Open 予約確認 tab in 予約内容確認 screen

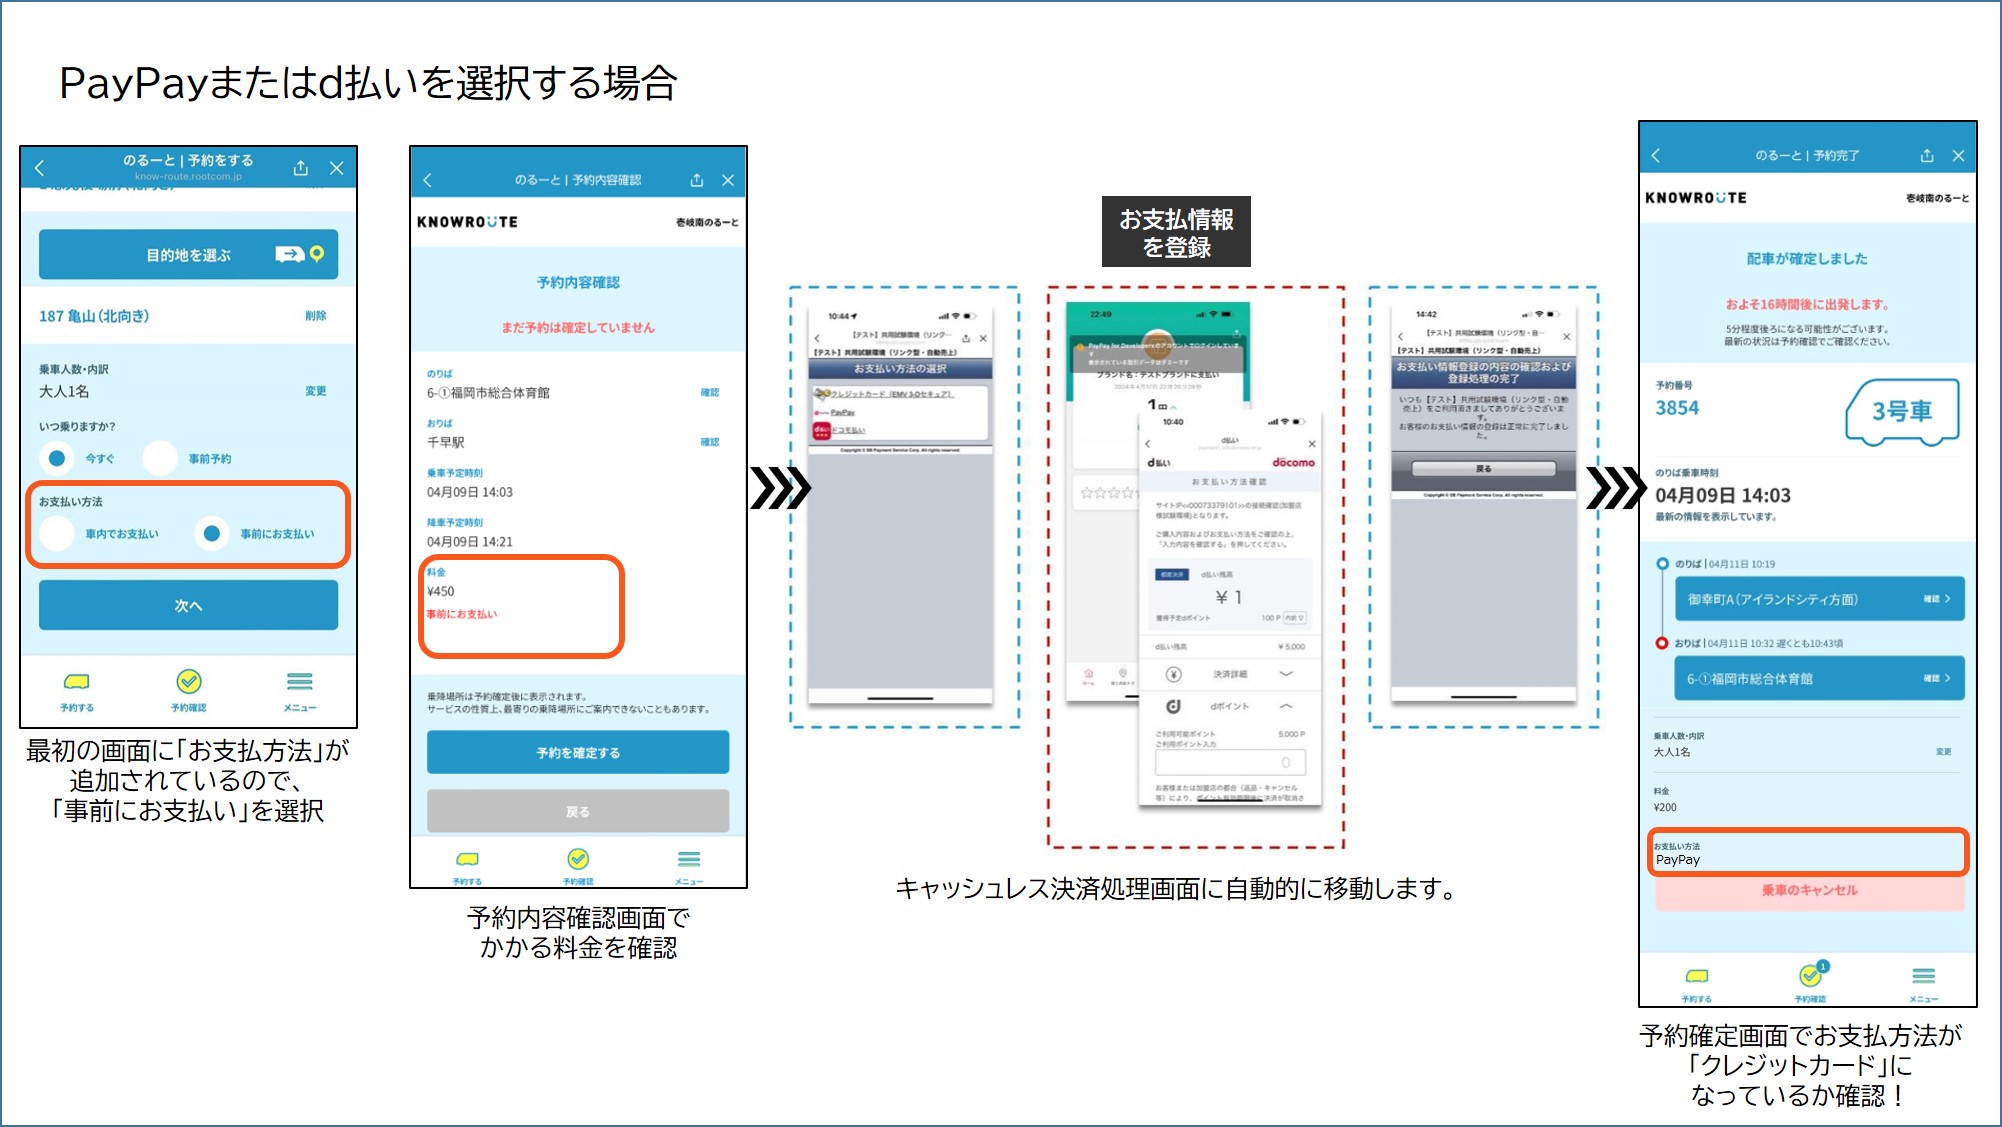coord(578,867)
